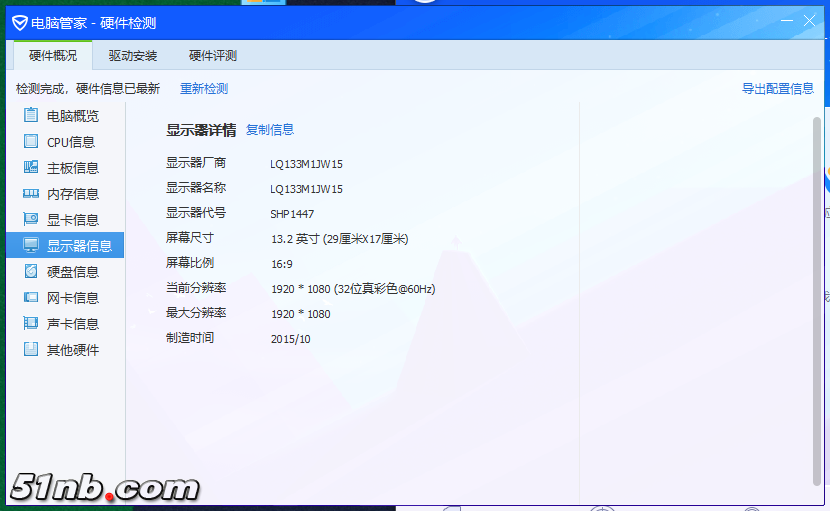Select the CPU信息 sidebar icon
This screenshot has width=830, height=511.
pos(31,142)
